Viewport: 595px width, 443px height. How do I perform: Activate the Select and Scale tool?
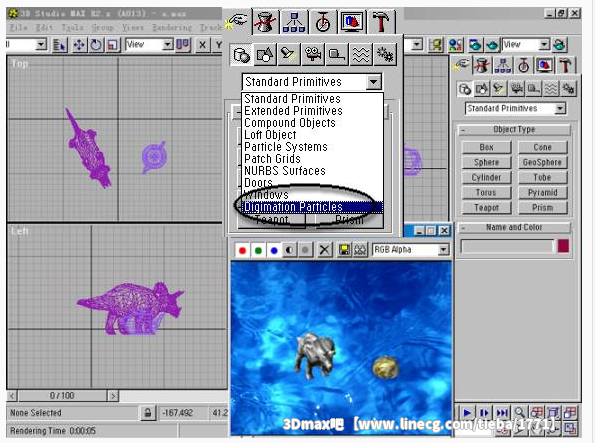click(112, 45)
